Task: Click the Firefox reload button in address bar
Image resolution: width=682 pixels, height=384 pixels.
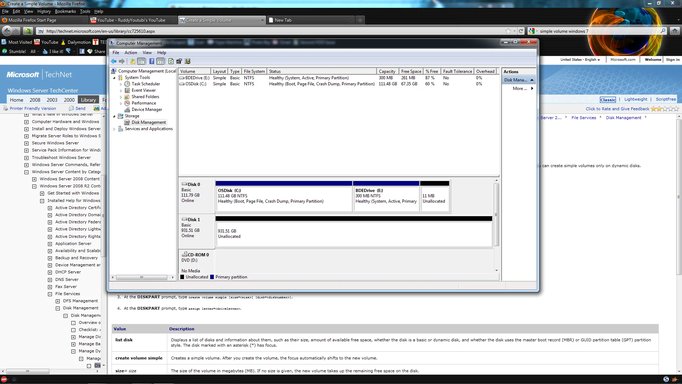Action: (521, 31)
